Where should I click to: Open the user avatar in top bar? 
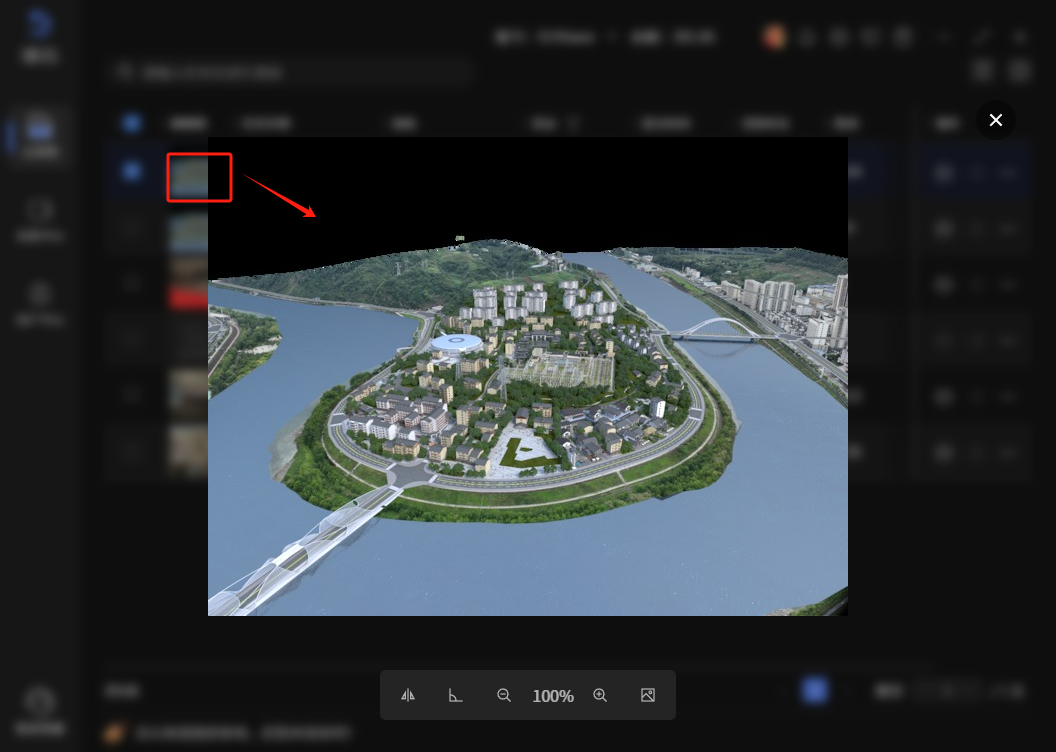[773, 37]
